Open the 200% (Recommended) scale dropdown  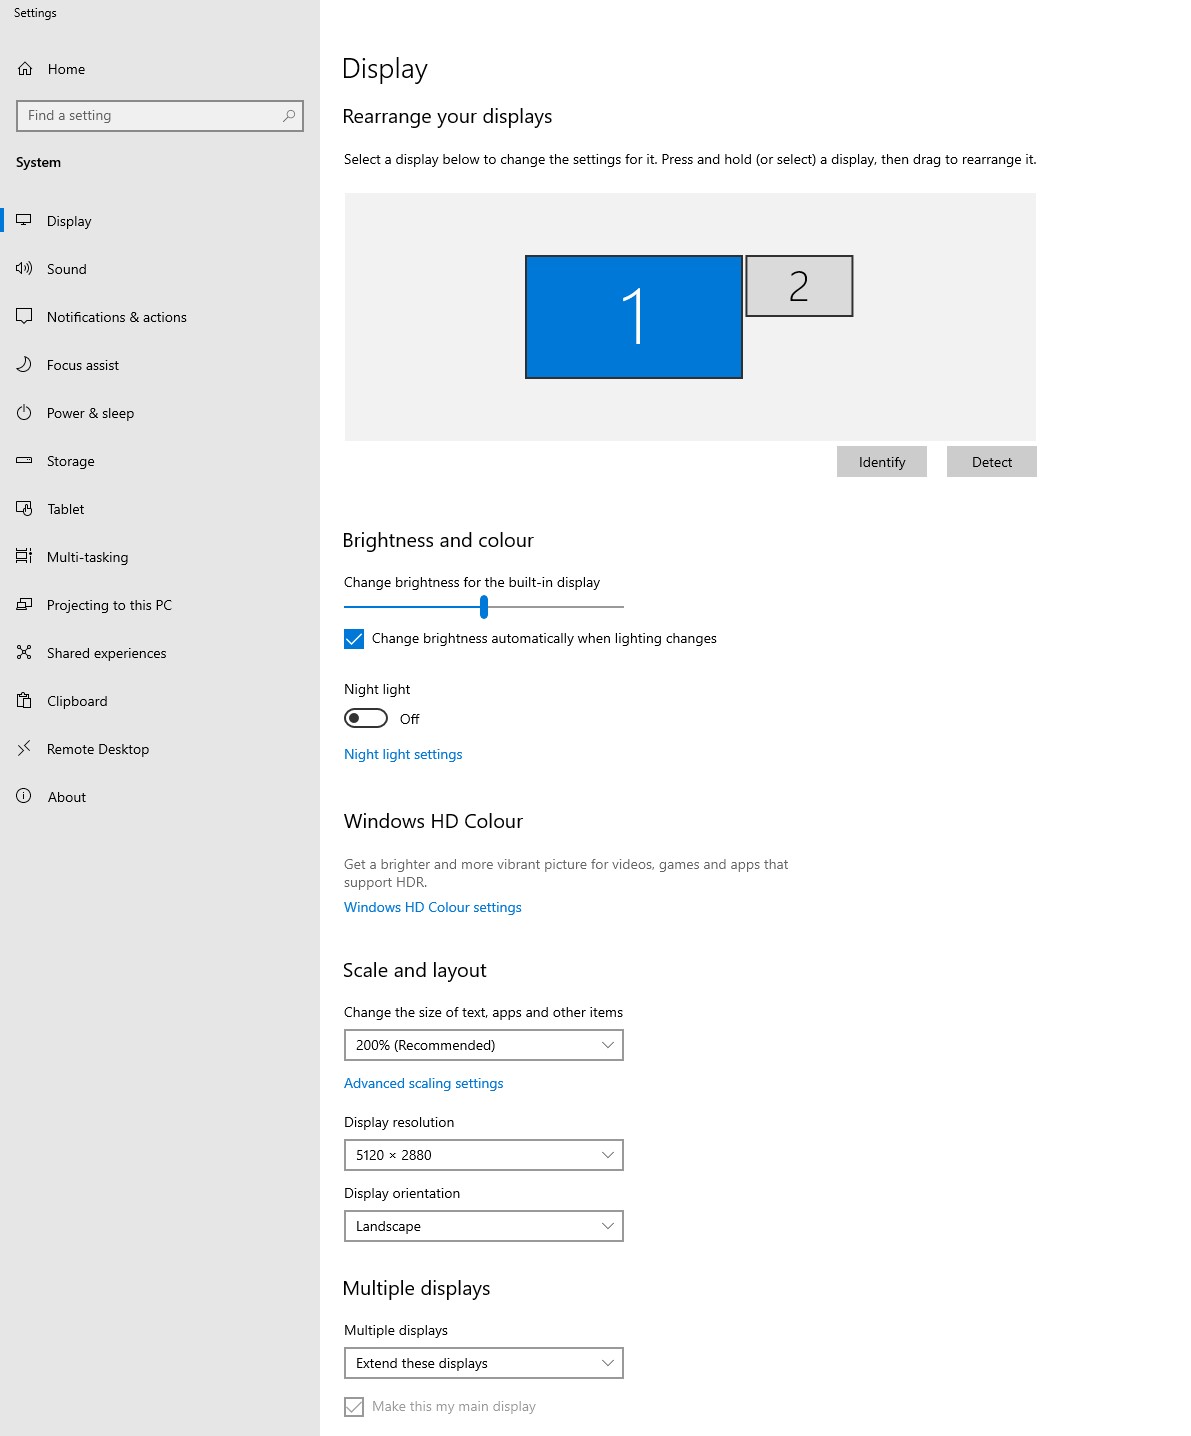click(484, 1045)
